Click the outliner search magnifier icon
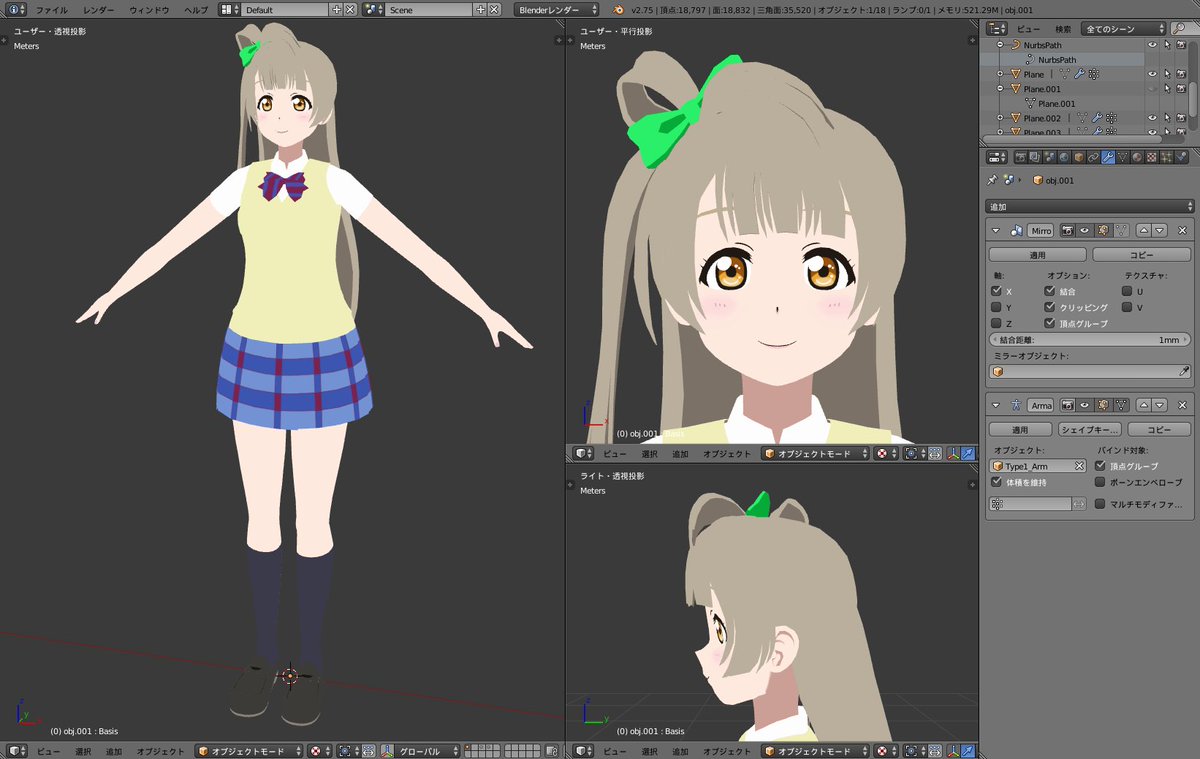 [x=1181, y=29]
